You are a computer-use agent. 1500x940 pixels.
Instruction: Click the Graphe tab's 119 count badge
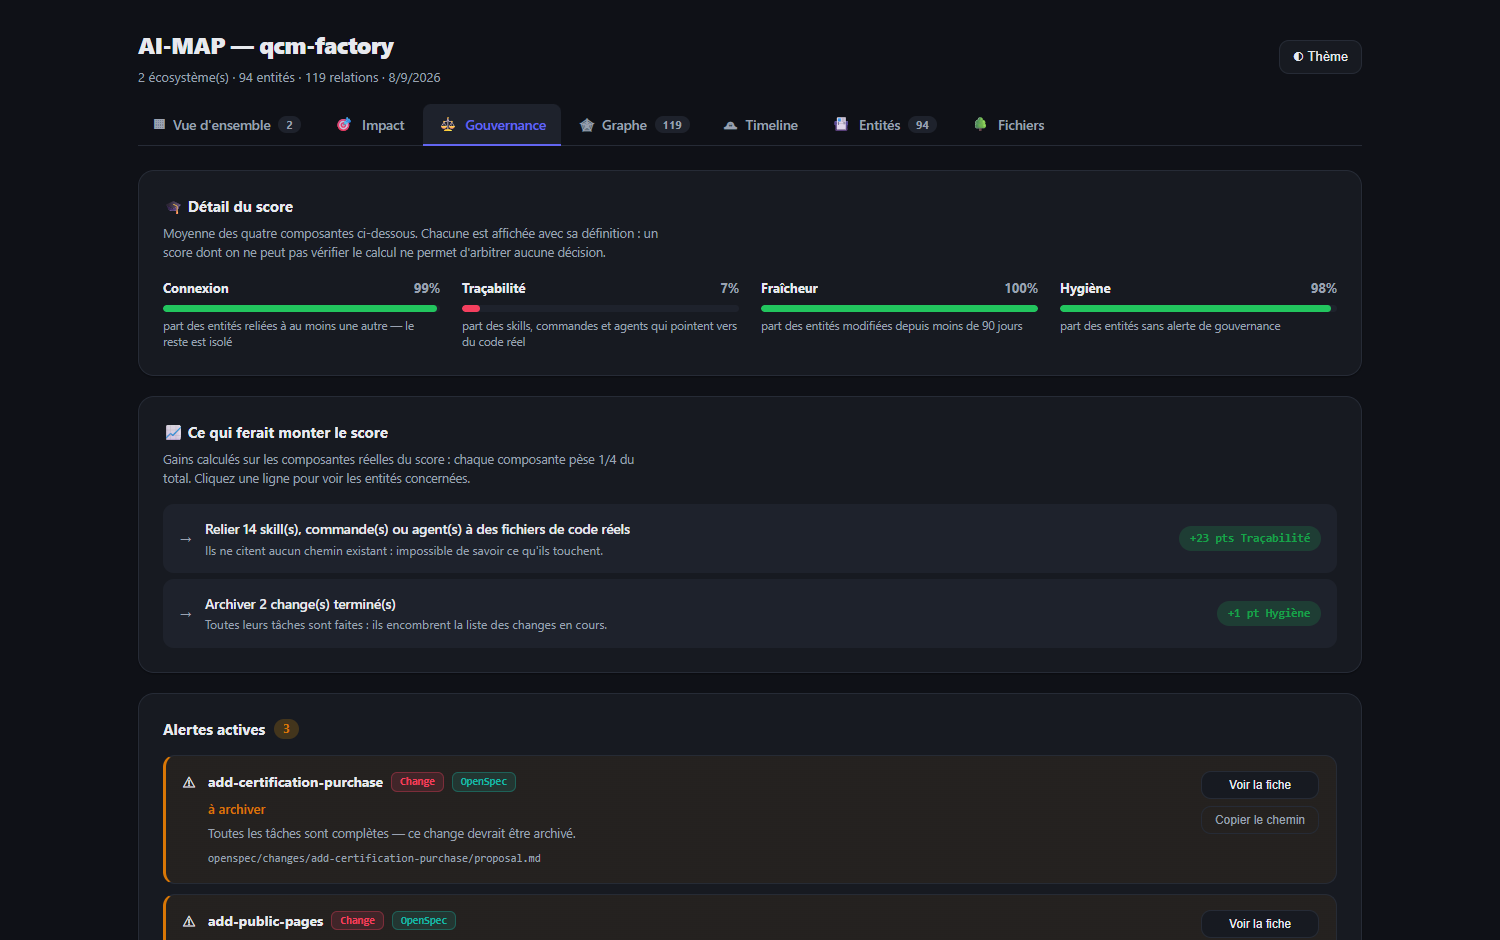672,125
